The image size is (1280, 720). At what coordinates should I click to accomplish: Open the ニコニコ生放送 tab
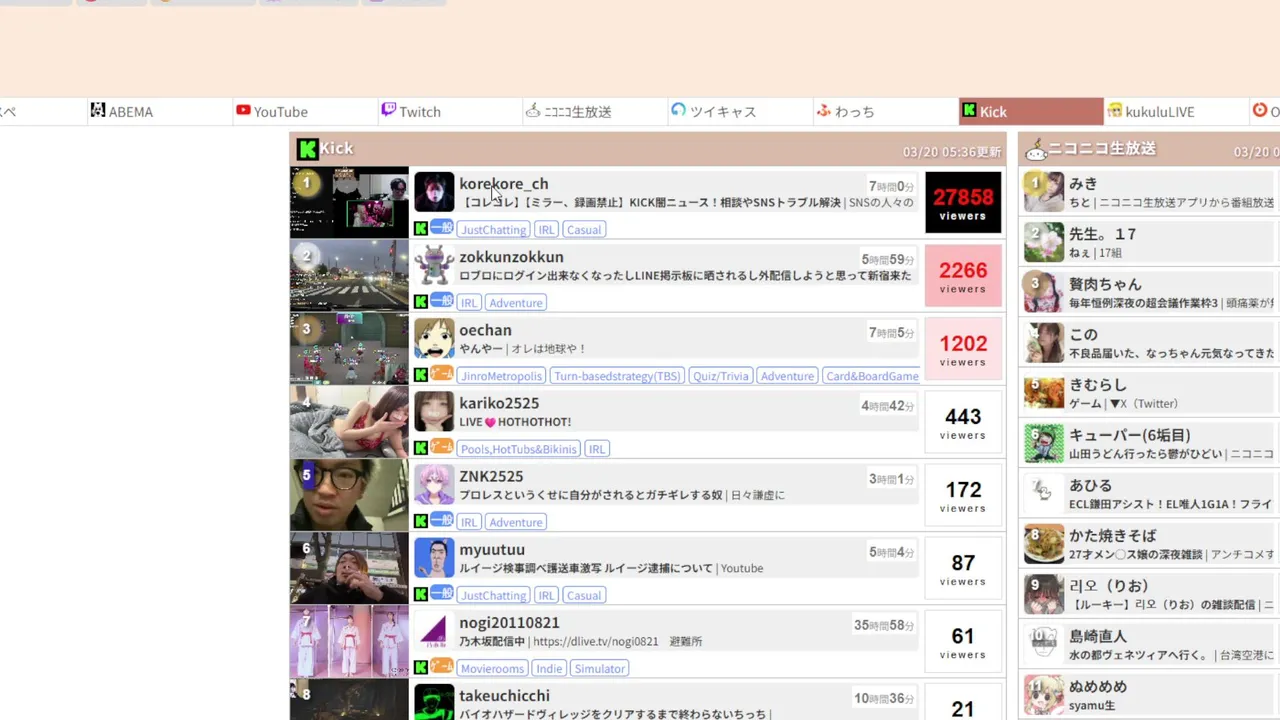[x=595, y=112]
